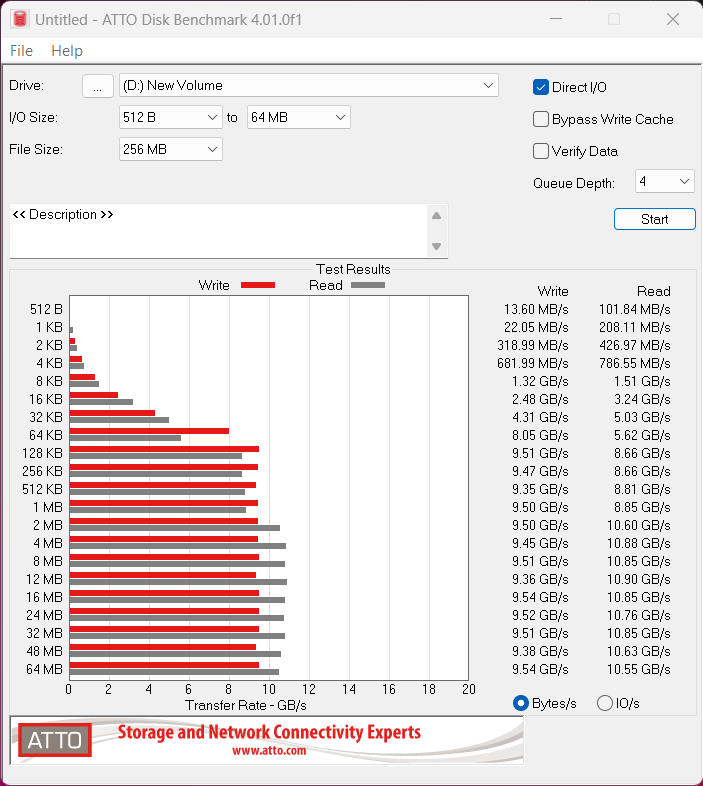Change the Queue Depth dropdown value
Image resolution: width=703 pixels, height=786 pixels.
tap(664, 182)
